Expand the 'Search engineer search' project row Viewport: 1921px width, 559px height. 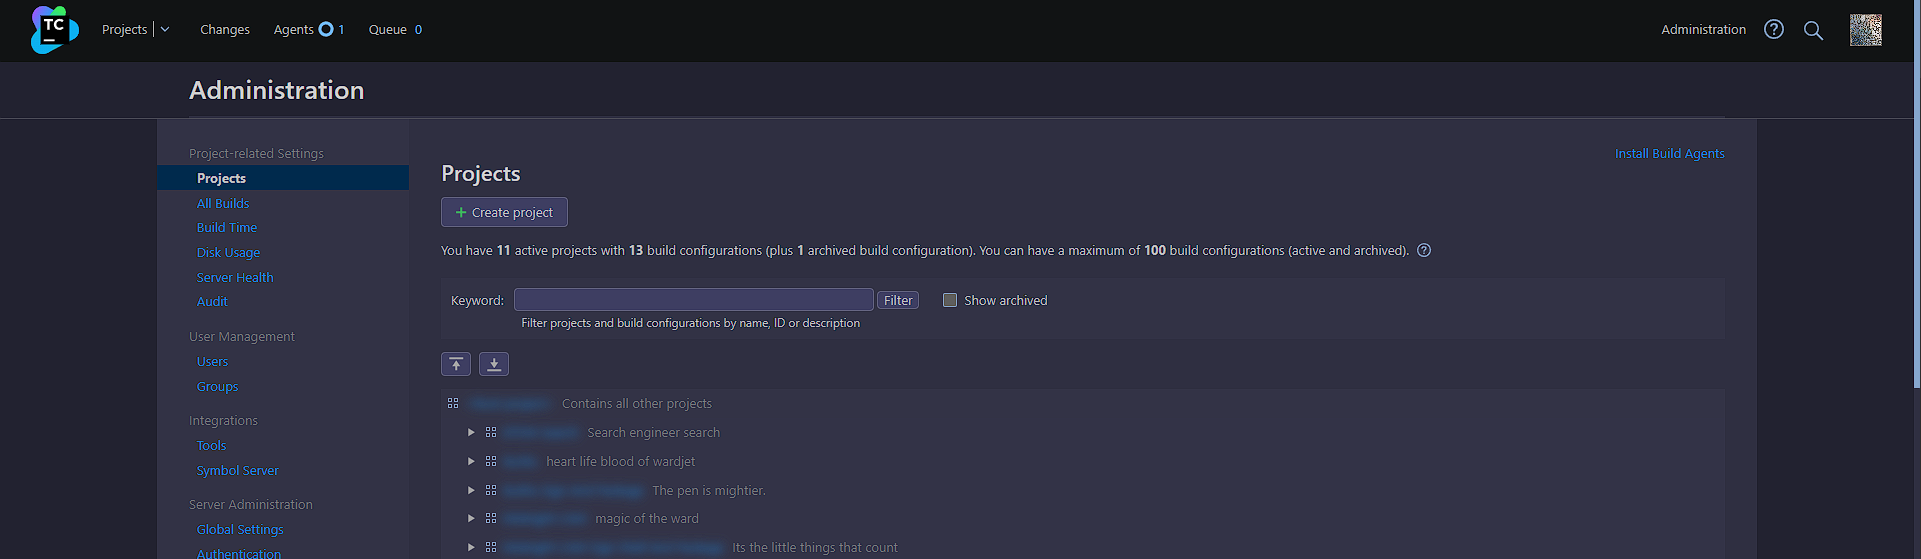click(471, 432)
